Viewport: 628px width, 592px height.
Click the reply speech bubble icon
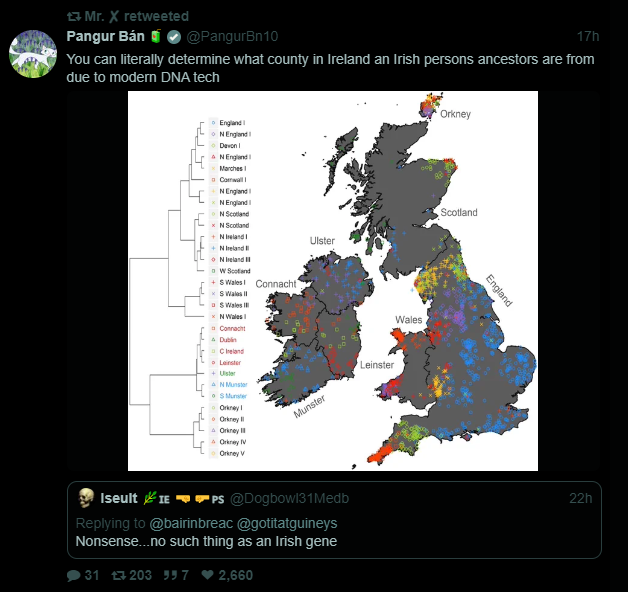pos(73,576)
